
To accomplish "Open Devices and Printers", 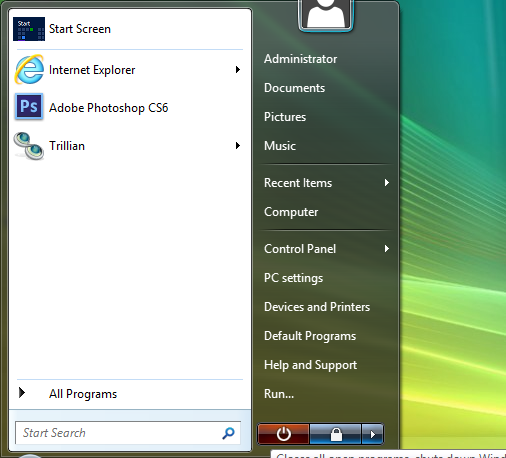I will (x=317, y=307).
